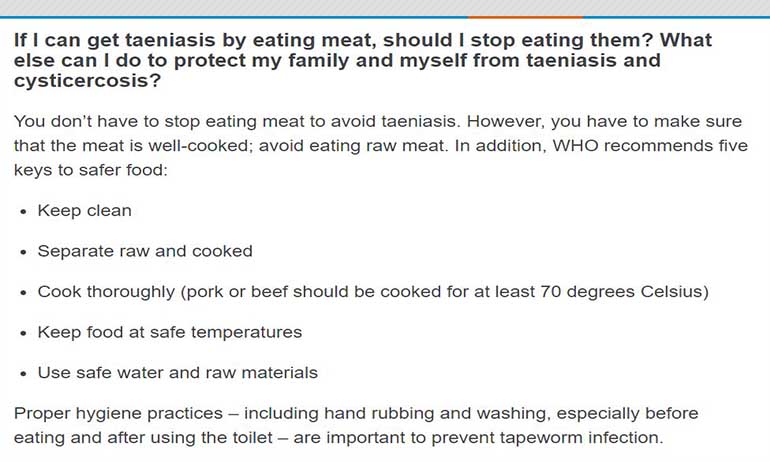Screen dimensions: 770x462
Task: Click the gray striped bar at top
Action: (x=385, y=7)
